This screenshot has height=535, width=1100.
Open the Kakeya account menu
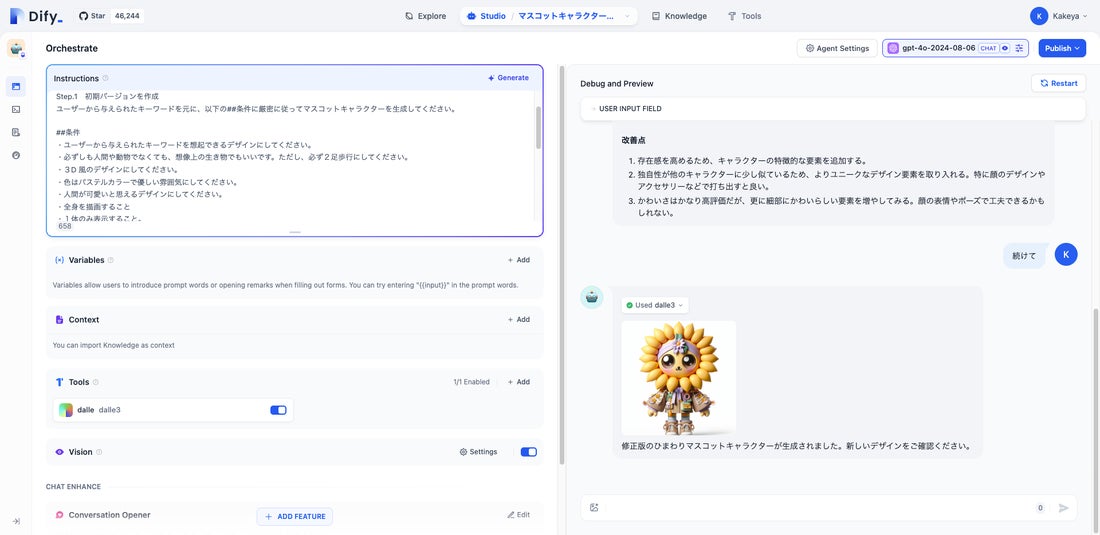1070,16
